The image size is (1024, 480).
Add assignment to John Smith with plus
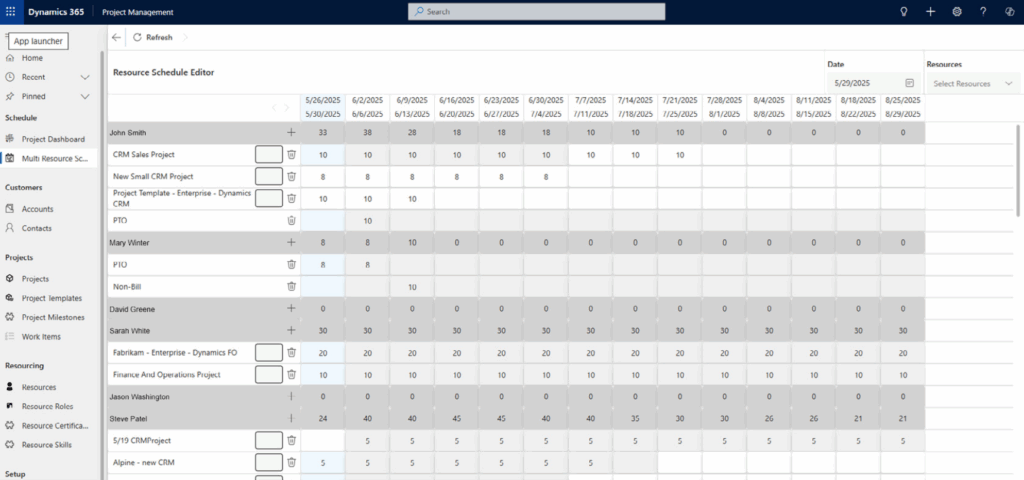pyautogui.click(x=292, y=132)
